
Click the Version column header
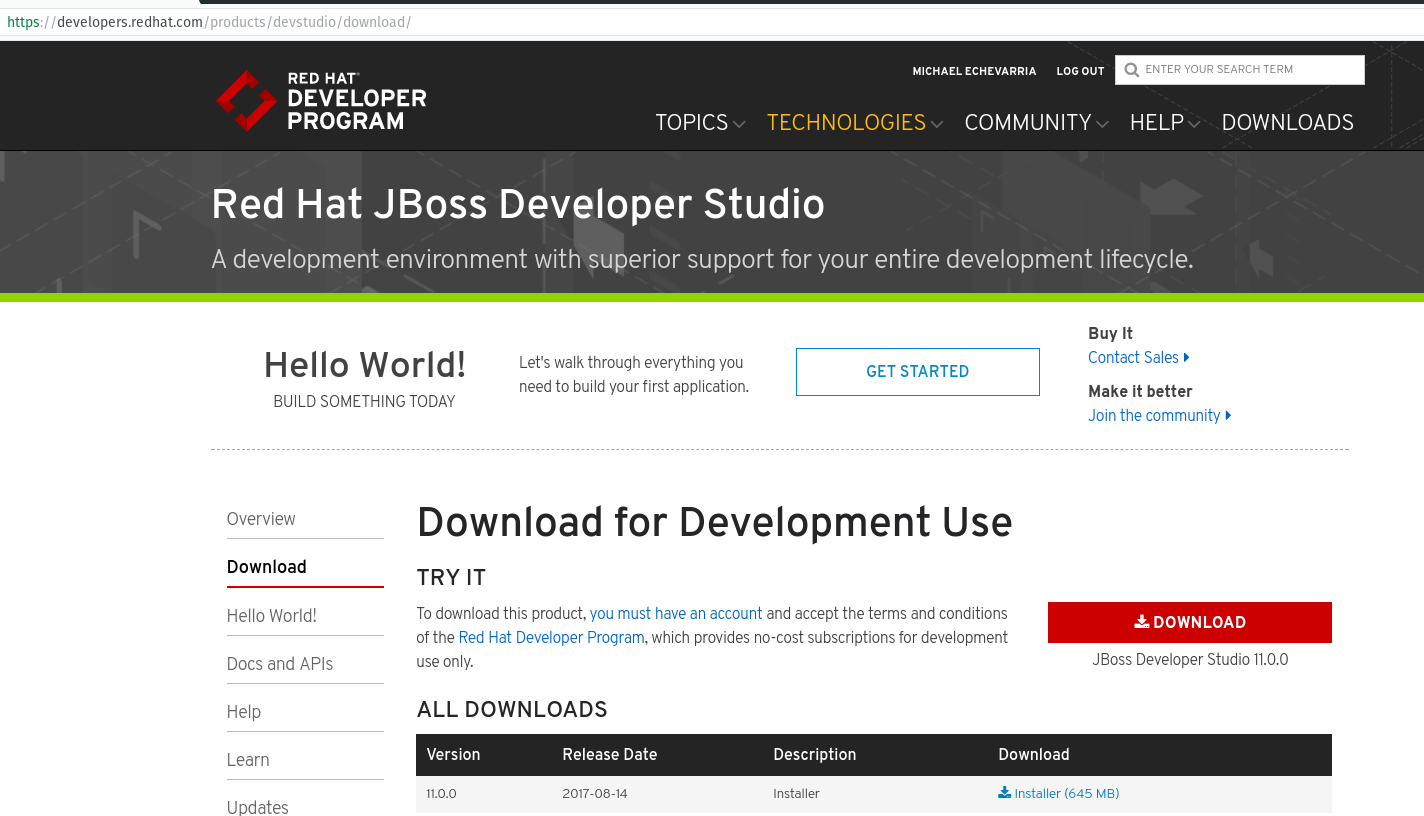453,754
